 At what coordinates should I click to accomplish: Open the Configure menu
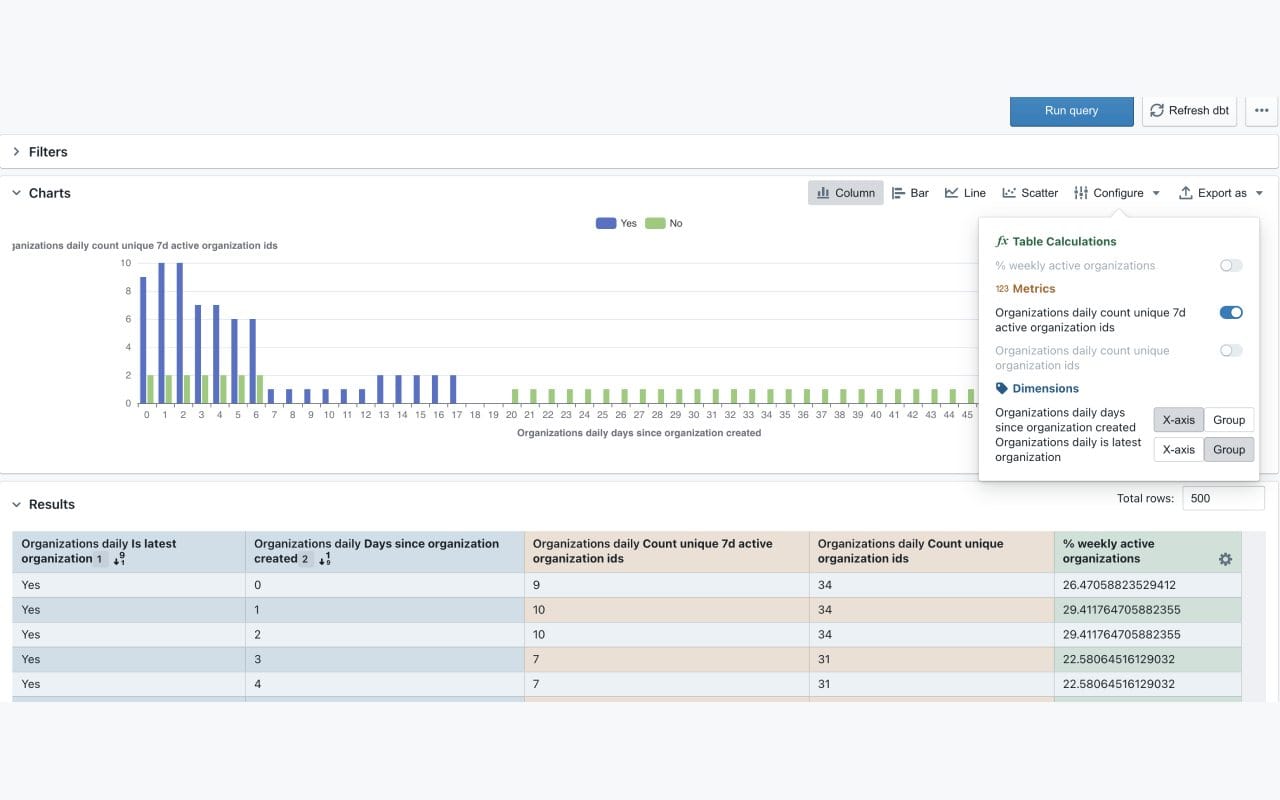pos(1116,192)
